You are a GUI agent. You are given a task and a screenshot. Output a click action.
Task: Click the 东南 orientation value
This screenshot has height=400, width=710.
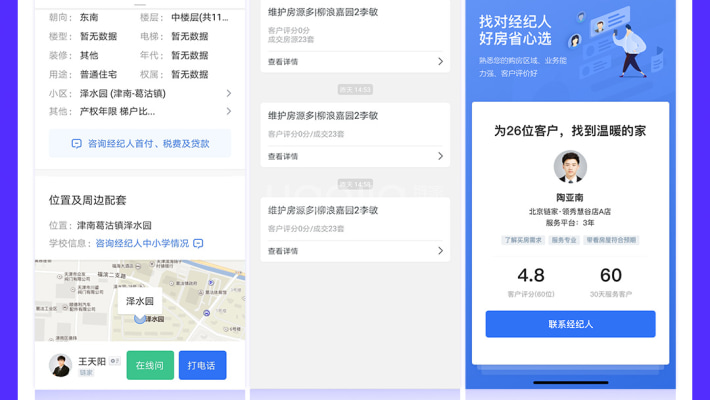tap(89, 17)
